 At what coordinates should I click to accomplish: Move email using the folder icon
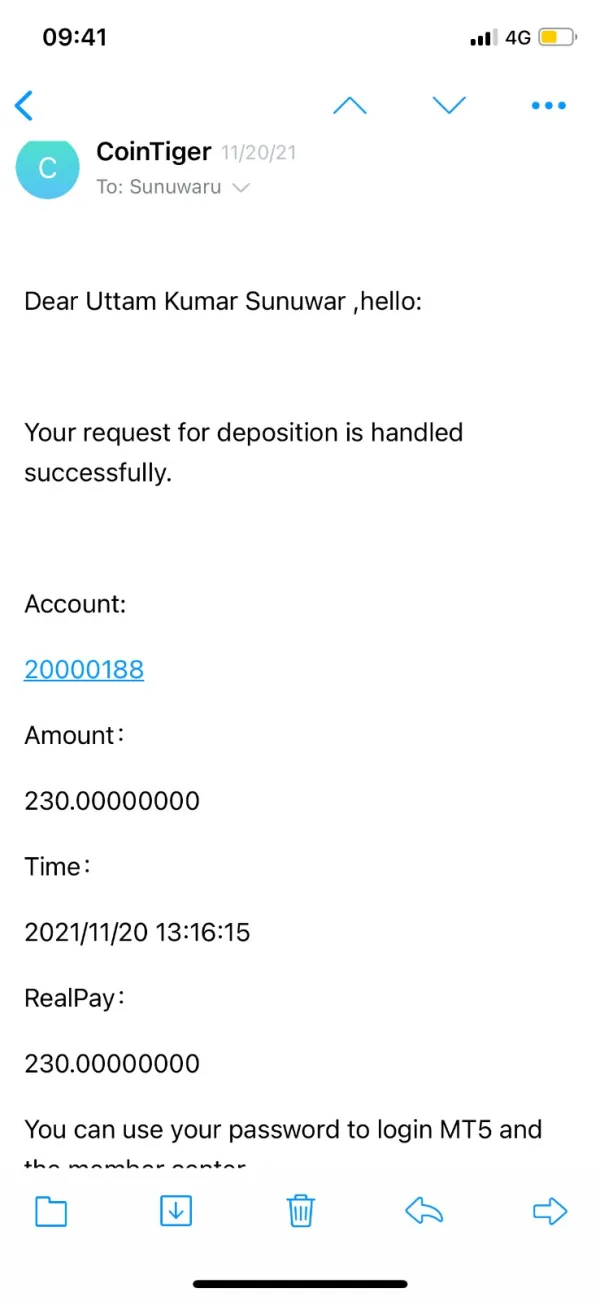[51, 1212]
